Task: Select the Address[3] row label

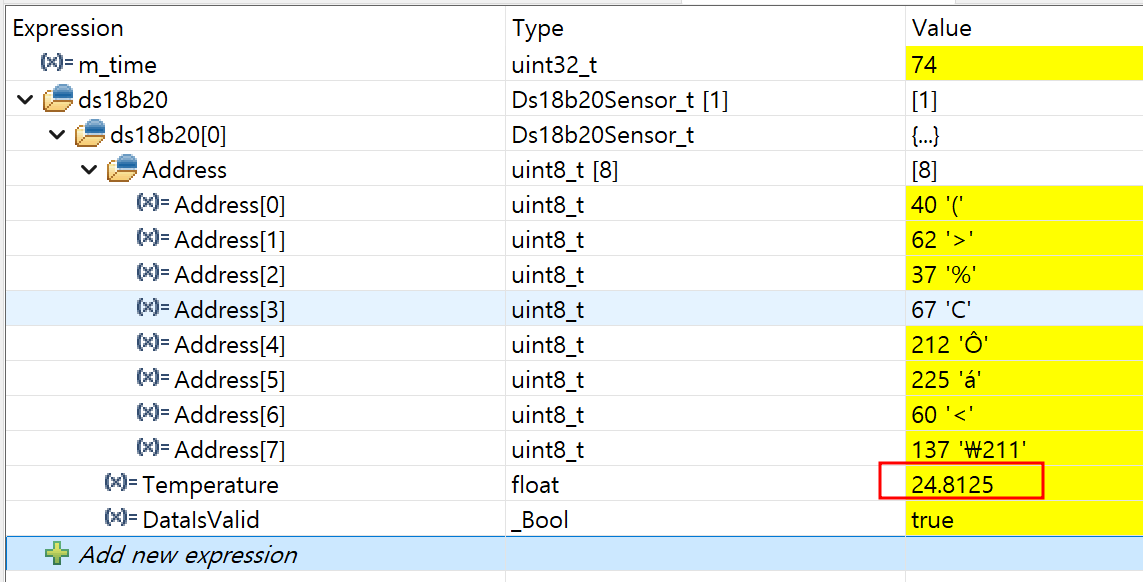Action: click(230, 311)
